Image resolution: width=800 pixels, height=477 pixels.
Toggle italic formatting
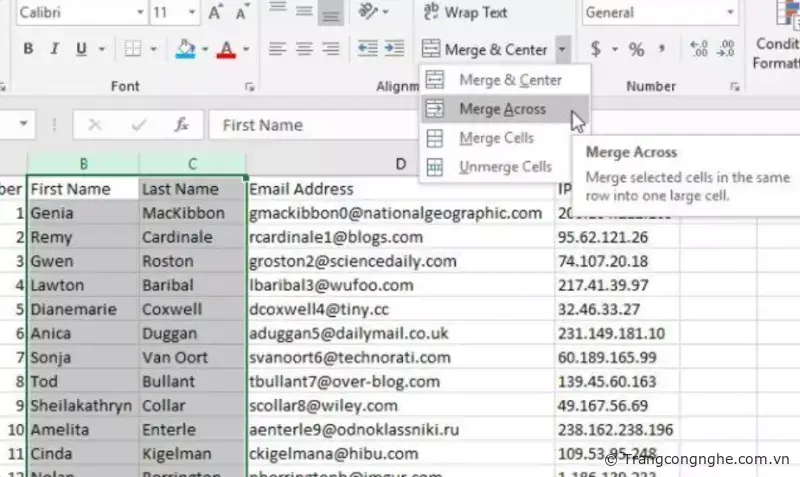pyautogui.click(x=54, y=49)
